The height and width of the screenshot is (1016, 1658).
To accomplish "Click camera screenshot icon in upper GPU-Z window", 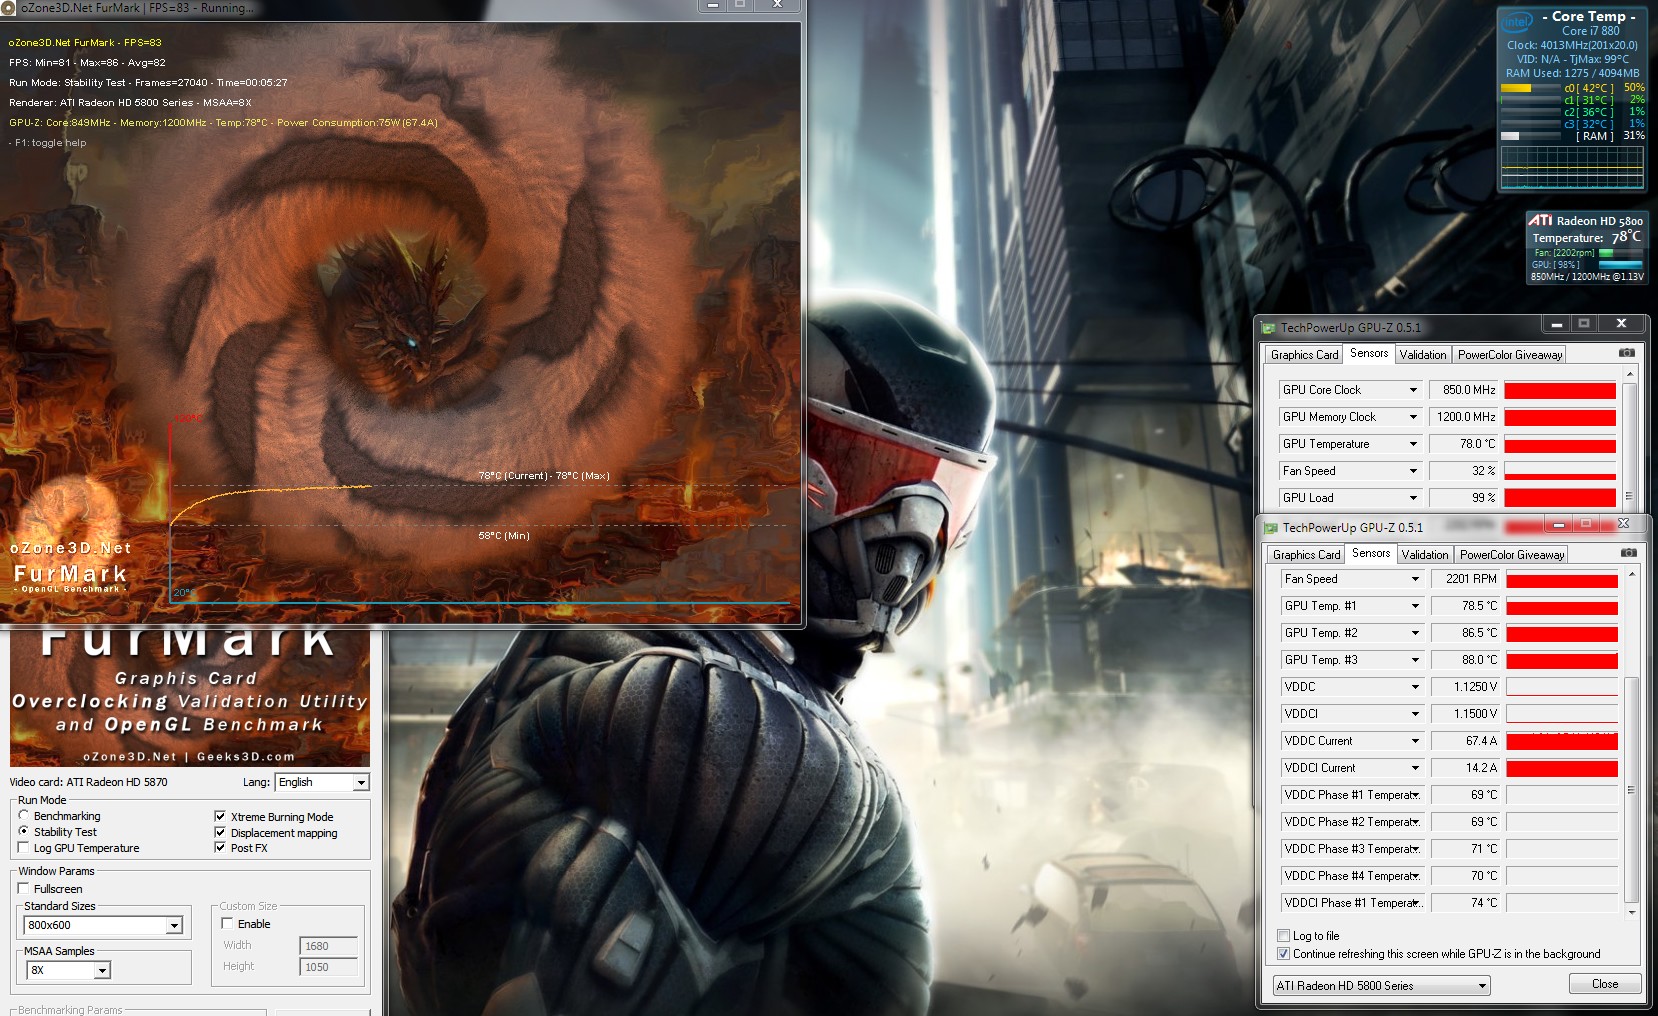I will pyautogui.click(x=1627, y=353).
